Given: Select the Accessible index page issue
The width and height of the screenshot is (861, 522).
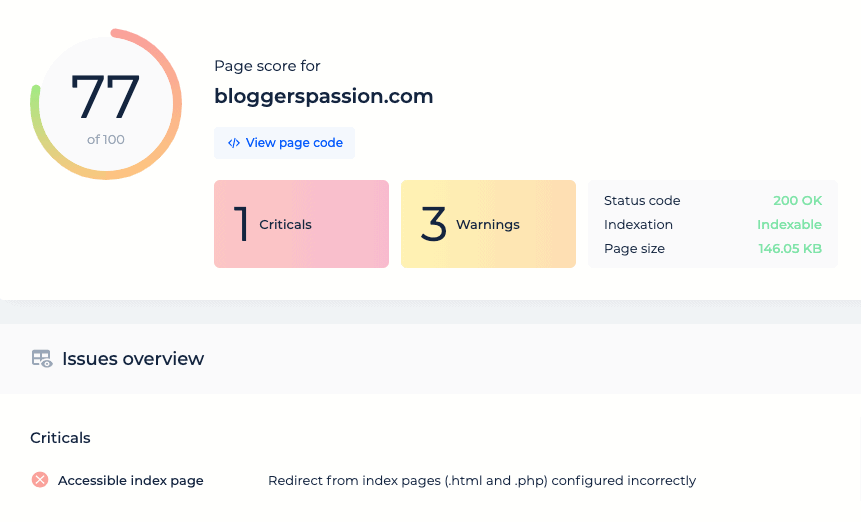Looking at the screenshot, I should [x=131, y=480].
